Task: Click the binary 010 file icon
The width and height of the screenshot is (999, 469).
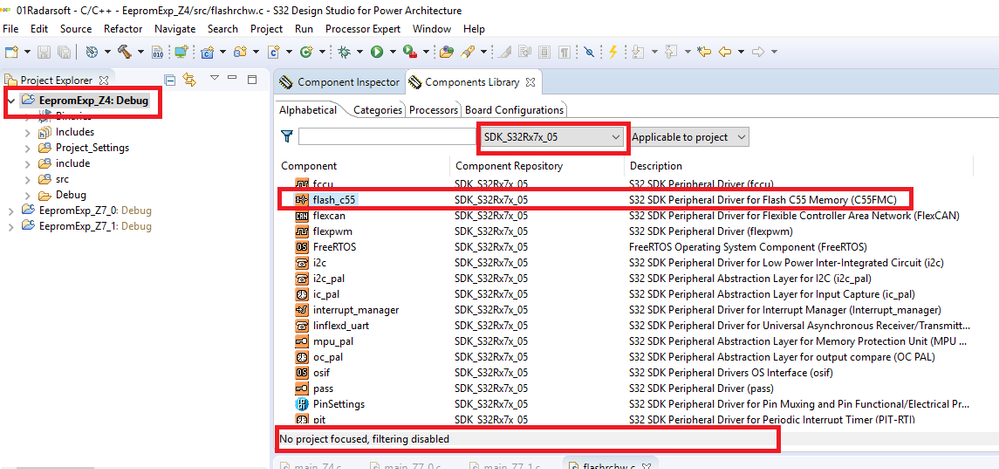Action: click(158, 52)
